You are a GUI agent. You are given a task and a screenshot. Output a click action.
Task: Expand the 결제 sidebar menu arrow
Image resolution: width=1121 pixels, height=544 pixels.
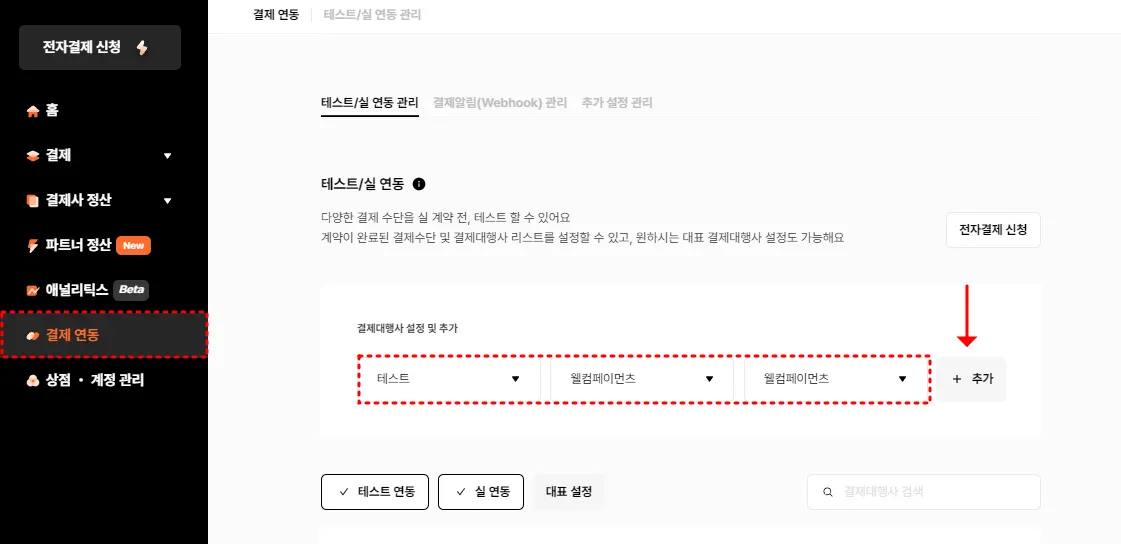coord(167,156)
